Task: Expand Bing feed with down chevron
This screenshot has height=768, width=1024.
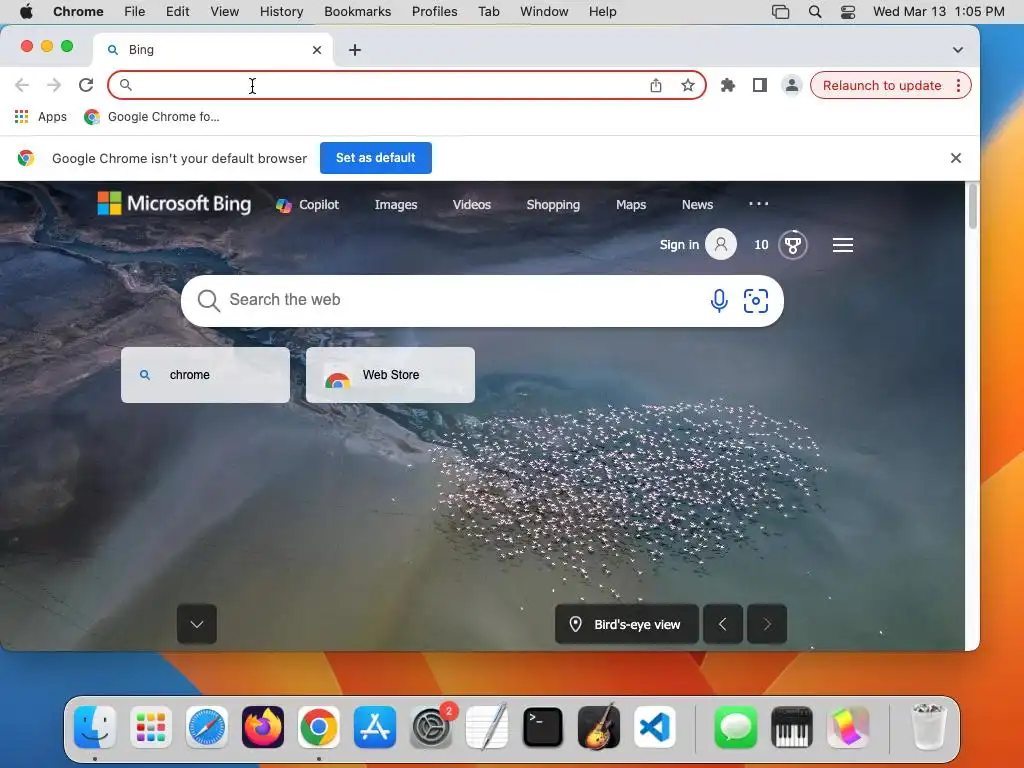Action: tap(197, 624)
